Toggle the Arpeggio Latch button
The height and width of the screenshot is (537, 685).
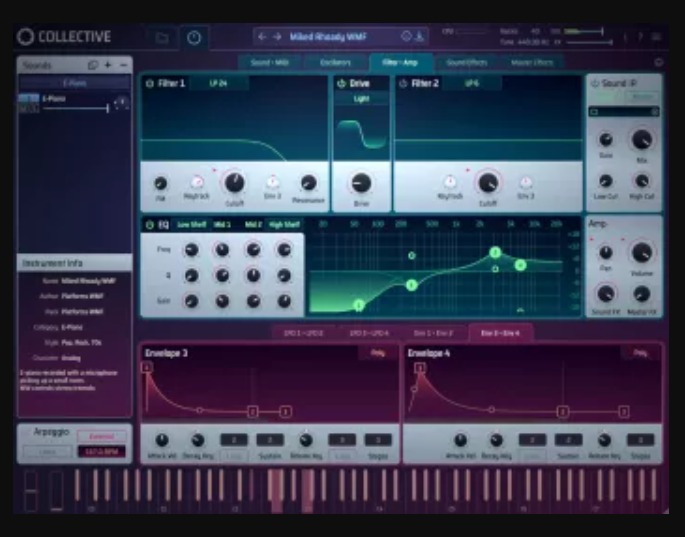coord(48,452)
